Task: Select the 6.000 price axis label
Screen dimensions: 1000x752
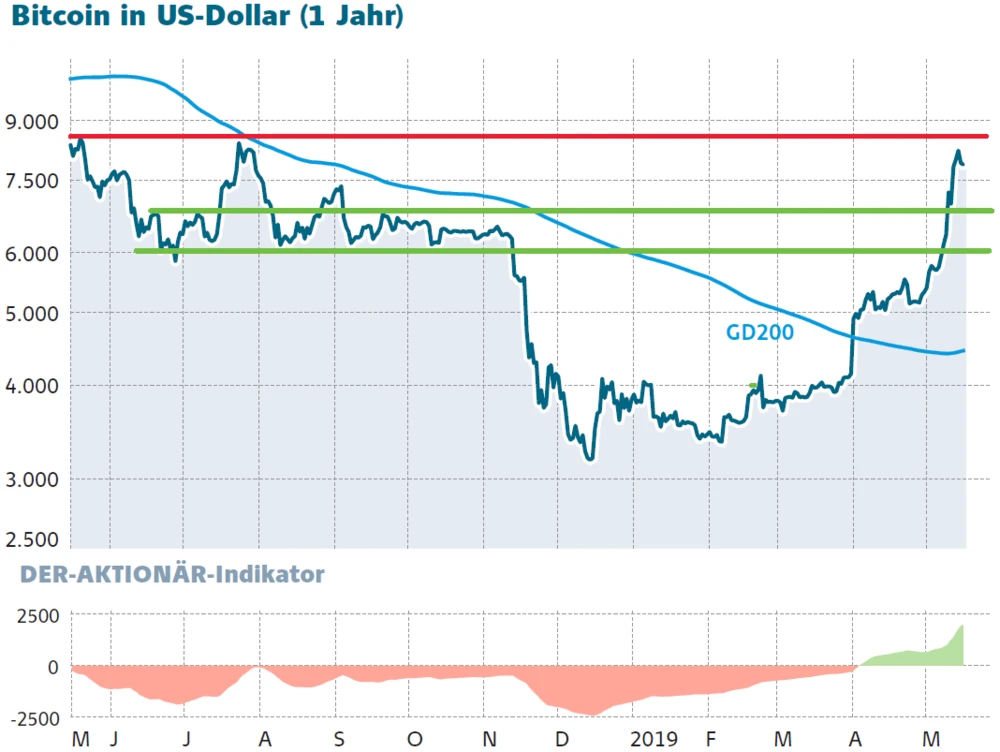Action: pyautogui.click(x=33, y=252)
